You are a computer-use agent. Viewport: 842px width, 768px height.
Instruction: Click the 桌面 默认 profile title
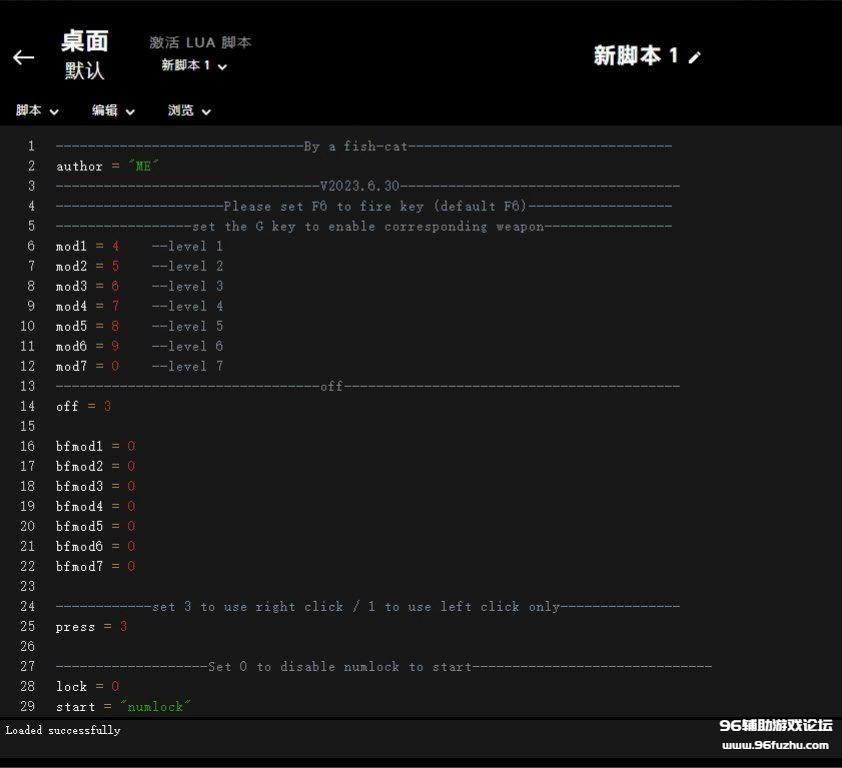(x=85, y=55)
